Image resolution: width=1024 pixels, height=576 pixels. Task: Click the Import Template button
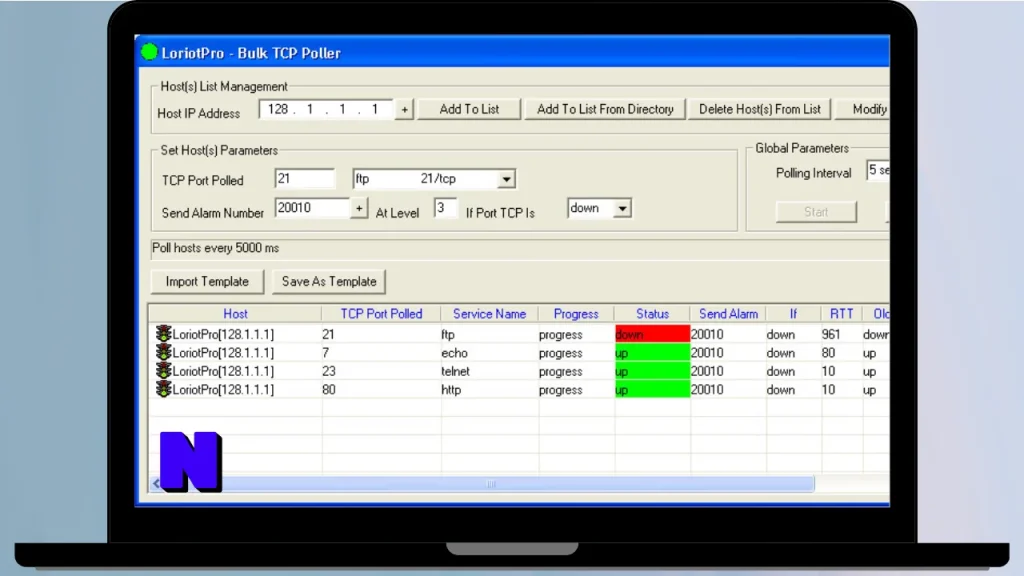(x=207, y=281)
